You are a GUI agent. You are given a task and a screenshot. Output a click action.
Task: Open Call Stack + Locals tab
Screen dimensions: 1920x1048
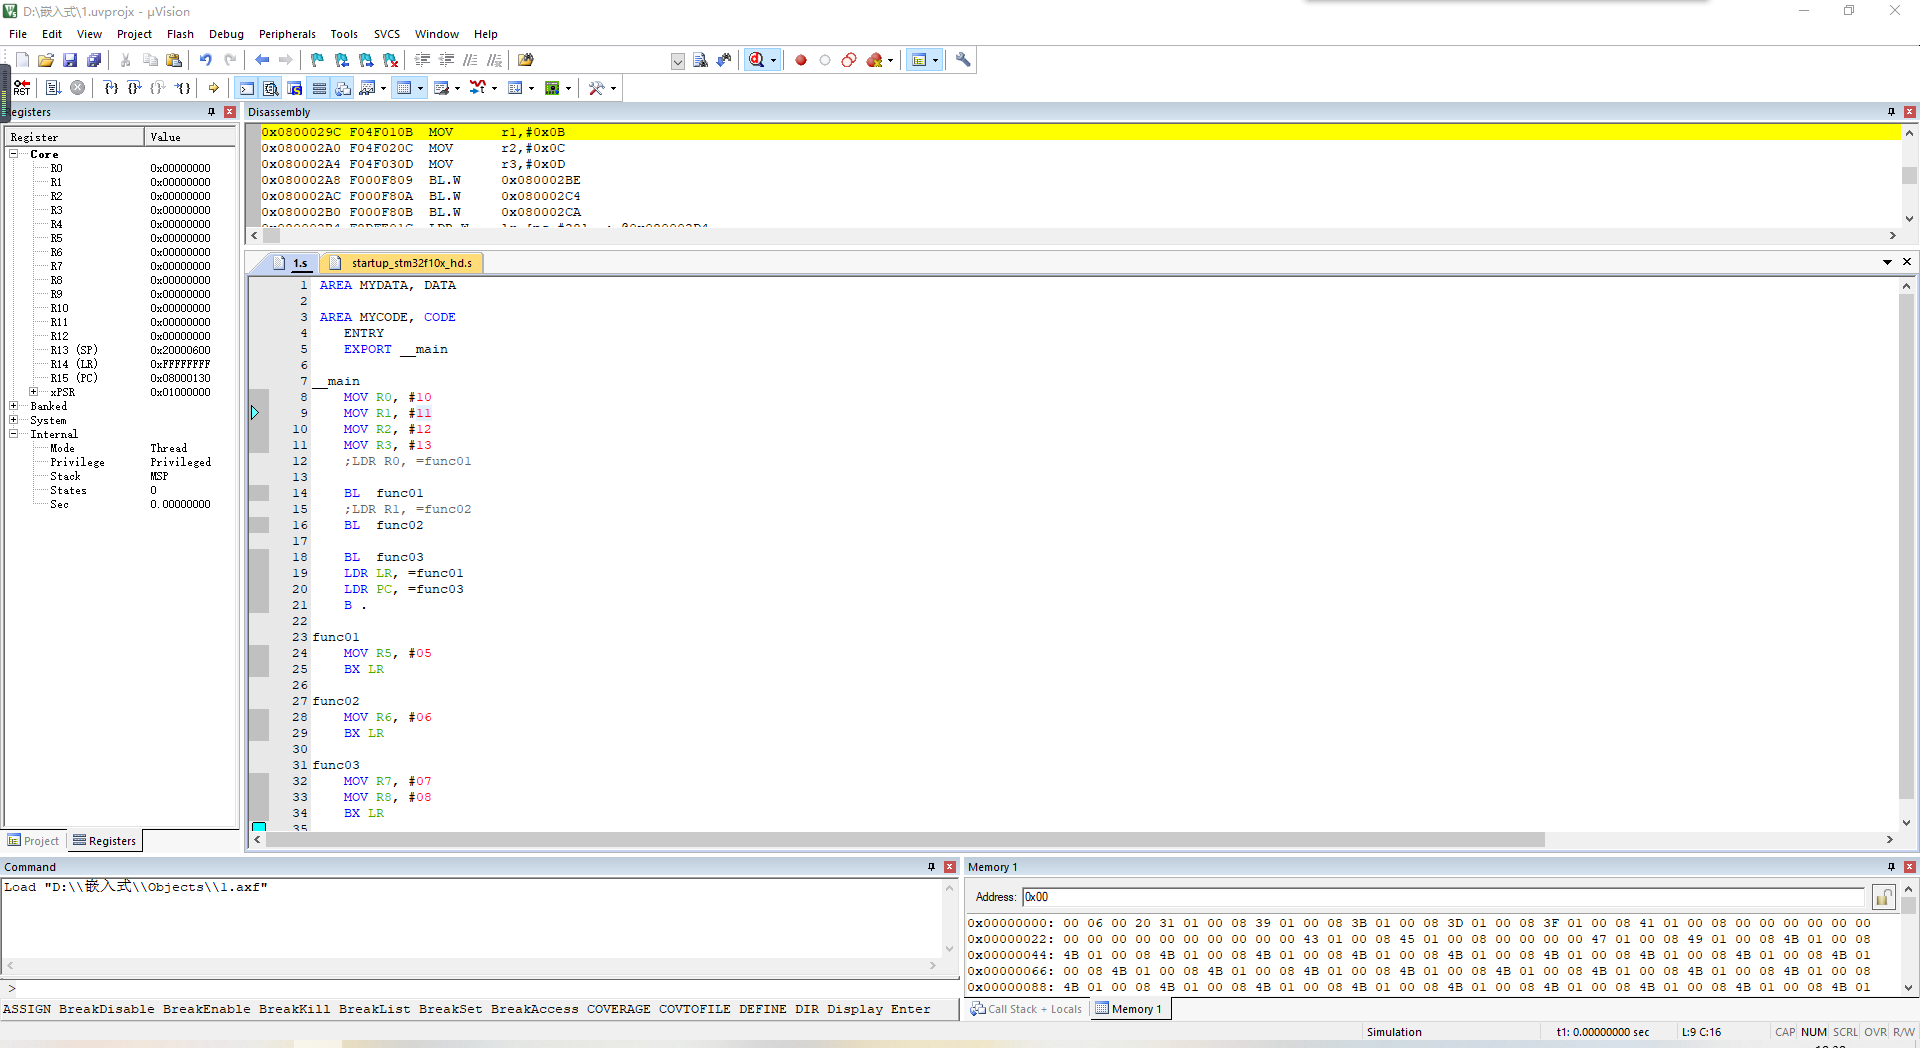pos(1026,1009)
